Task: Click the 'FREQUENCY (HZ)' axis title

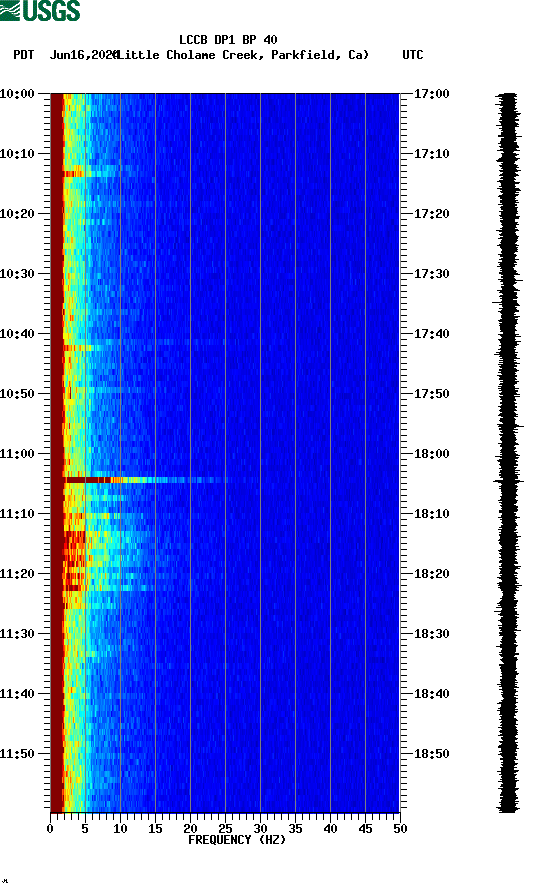Action: point(237,840)
